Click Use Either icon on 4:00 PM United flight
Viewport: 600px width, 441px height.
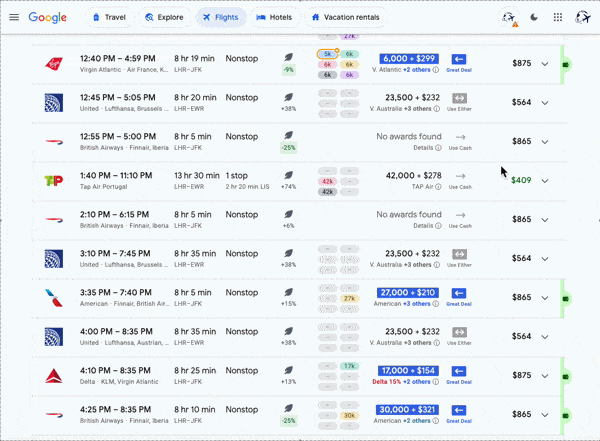[460, 332]
